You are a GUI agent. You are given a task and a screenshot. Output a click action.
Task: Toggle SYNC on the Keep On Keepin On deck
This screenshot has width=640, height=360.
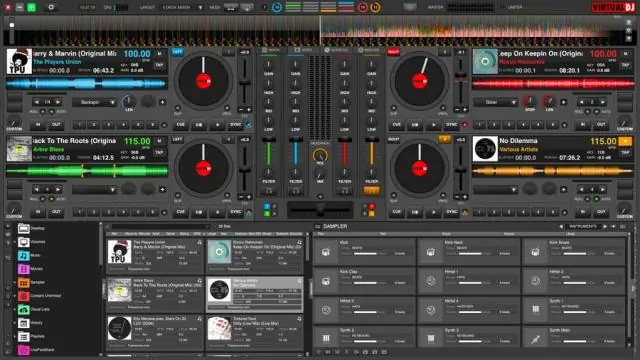(x=451, y=124)
